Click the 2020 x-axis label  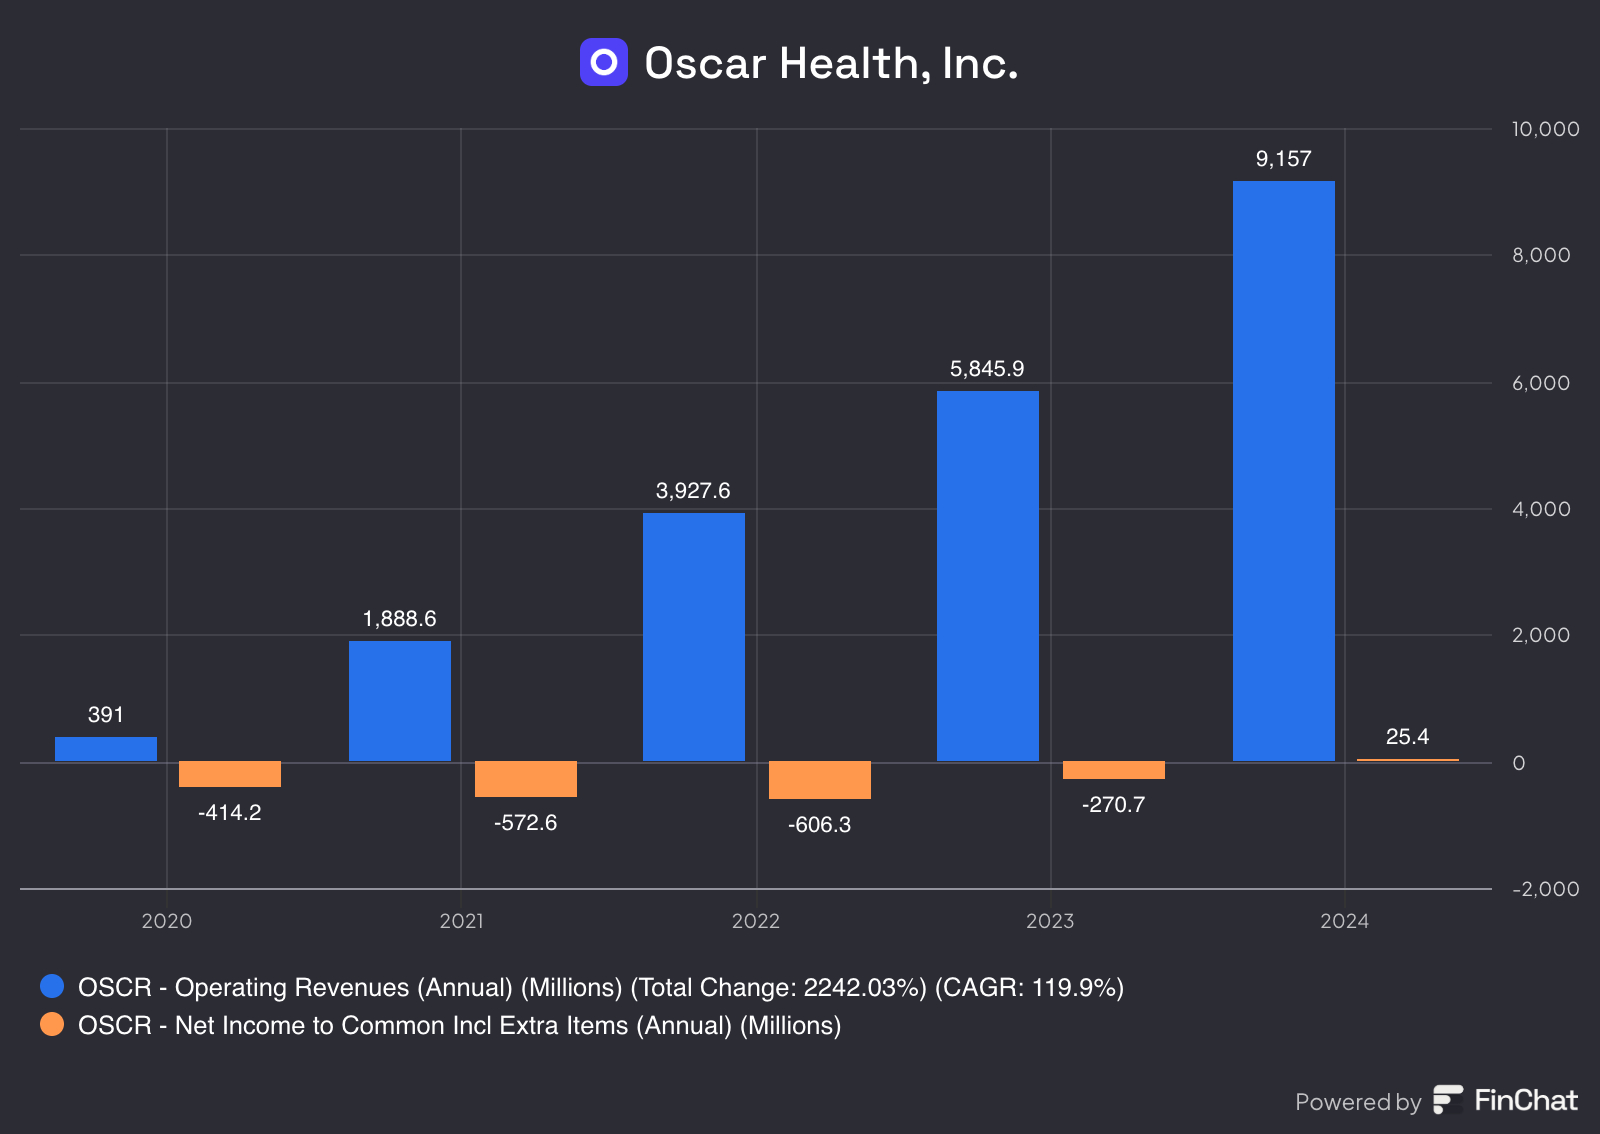(167, 921)
